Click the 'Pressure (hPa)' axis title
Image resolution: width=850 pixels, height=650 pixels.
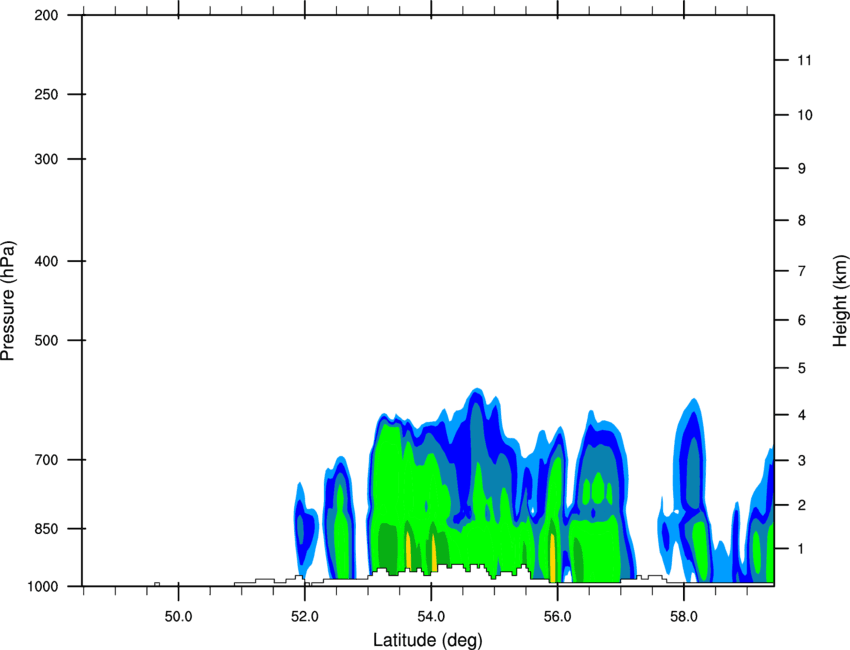tap(8, 301)
